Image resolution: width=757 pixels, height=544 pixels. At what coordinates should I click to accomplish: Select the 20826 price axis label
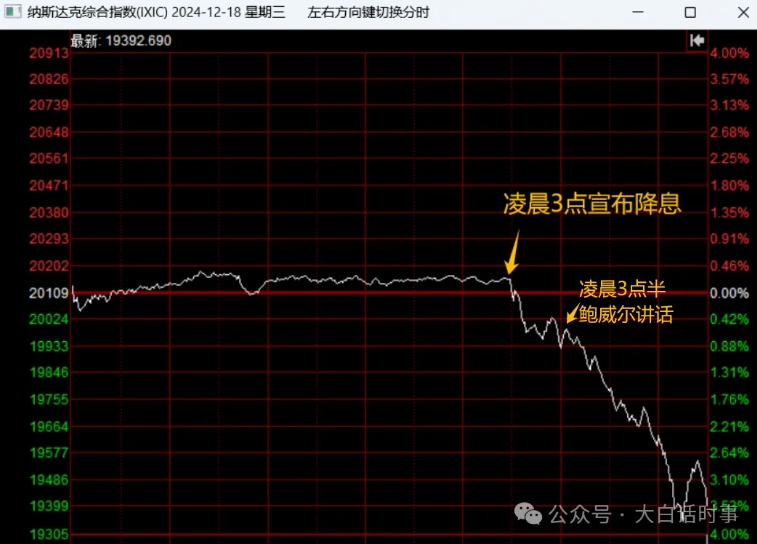coord(49,79)
